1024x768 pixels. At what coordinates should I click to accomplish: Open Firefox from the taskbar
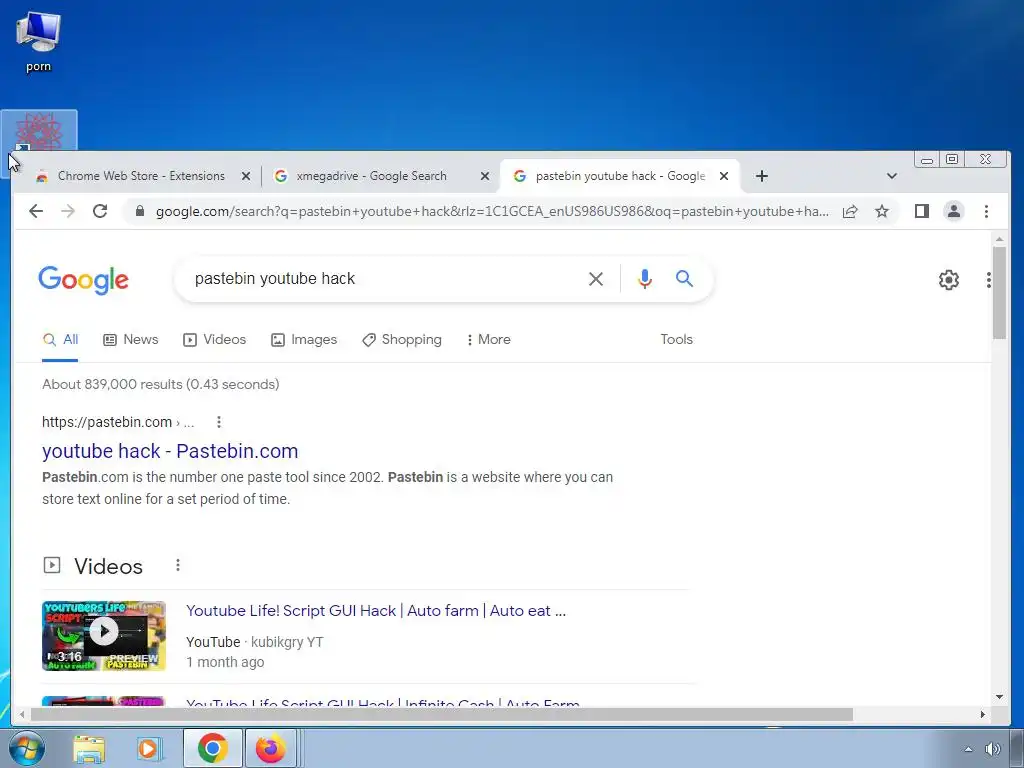(271, 748)
